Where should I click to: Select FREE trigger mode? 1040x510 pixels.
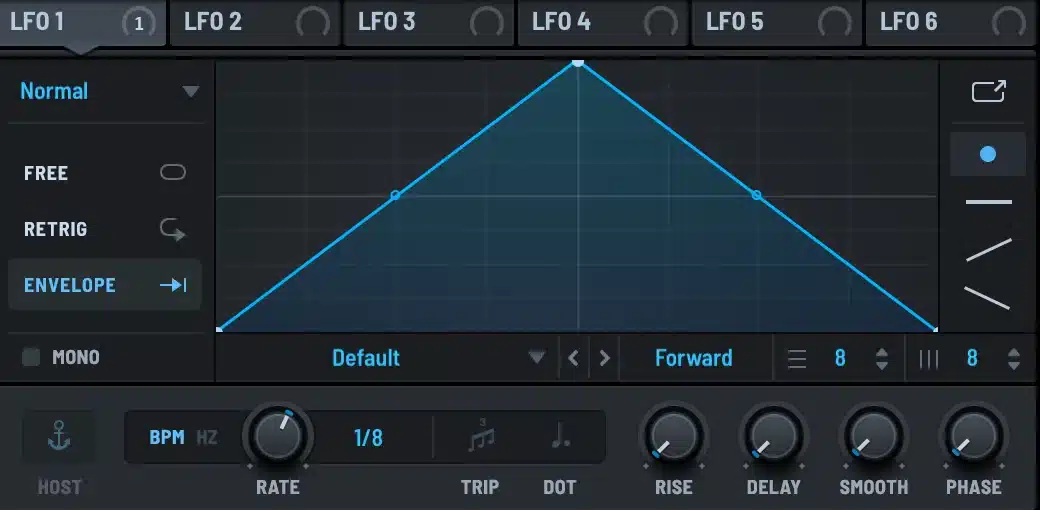point(105,173)
